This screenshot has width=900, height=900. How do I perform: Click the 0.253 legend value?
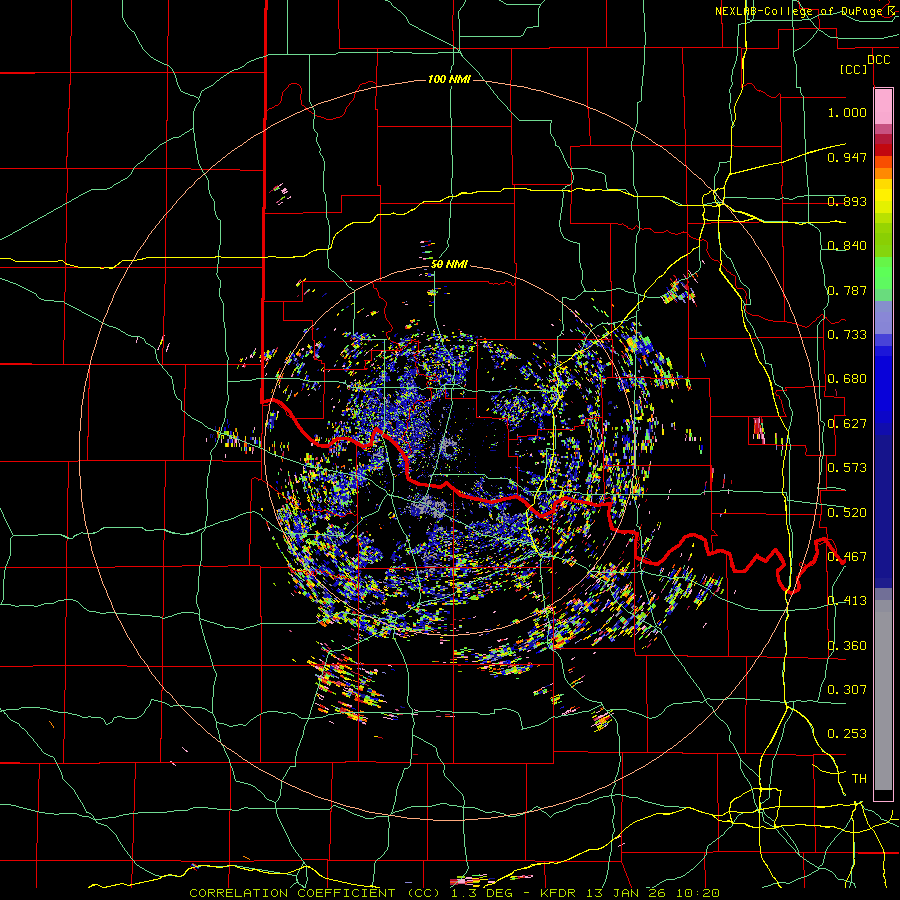(847, 734)
